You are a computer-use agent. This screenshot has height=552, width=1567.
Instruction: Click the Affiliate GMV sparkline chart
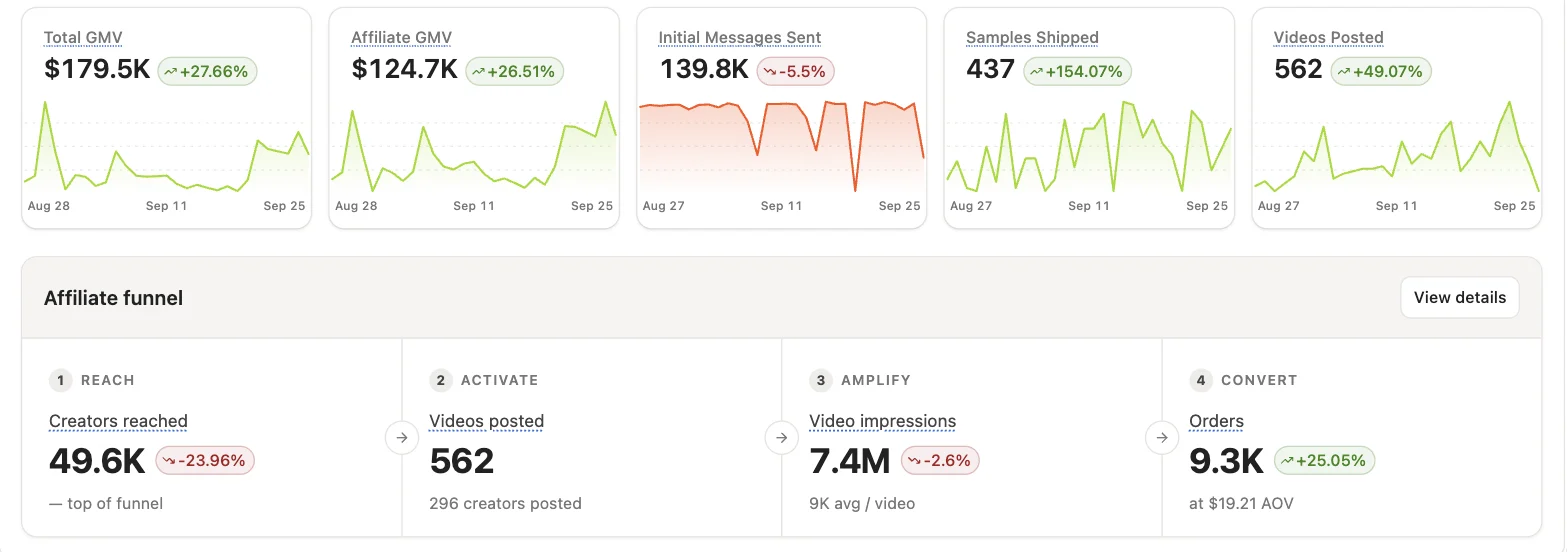coord(474,146)
